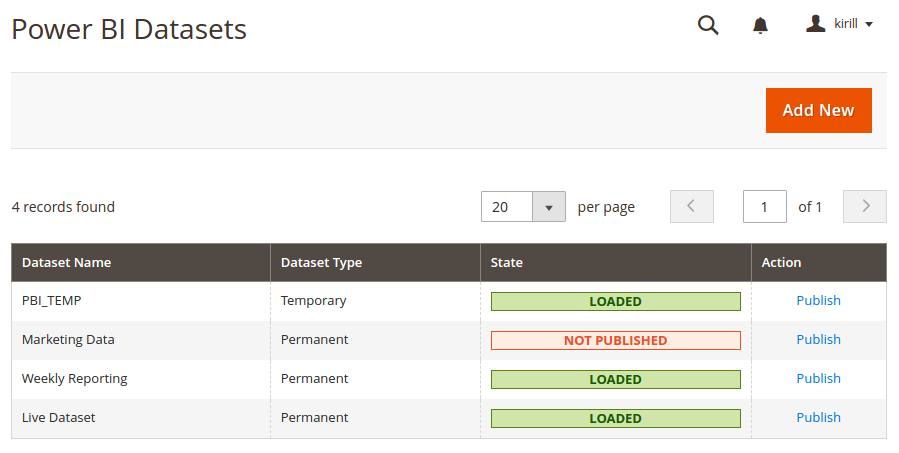Publish the Live Dataset entry
This screenshot has width=899, height=453.
(x=818, y=417)
